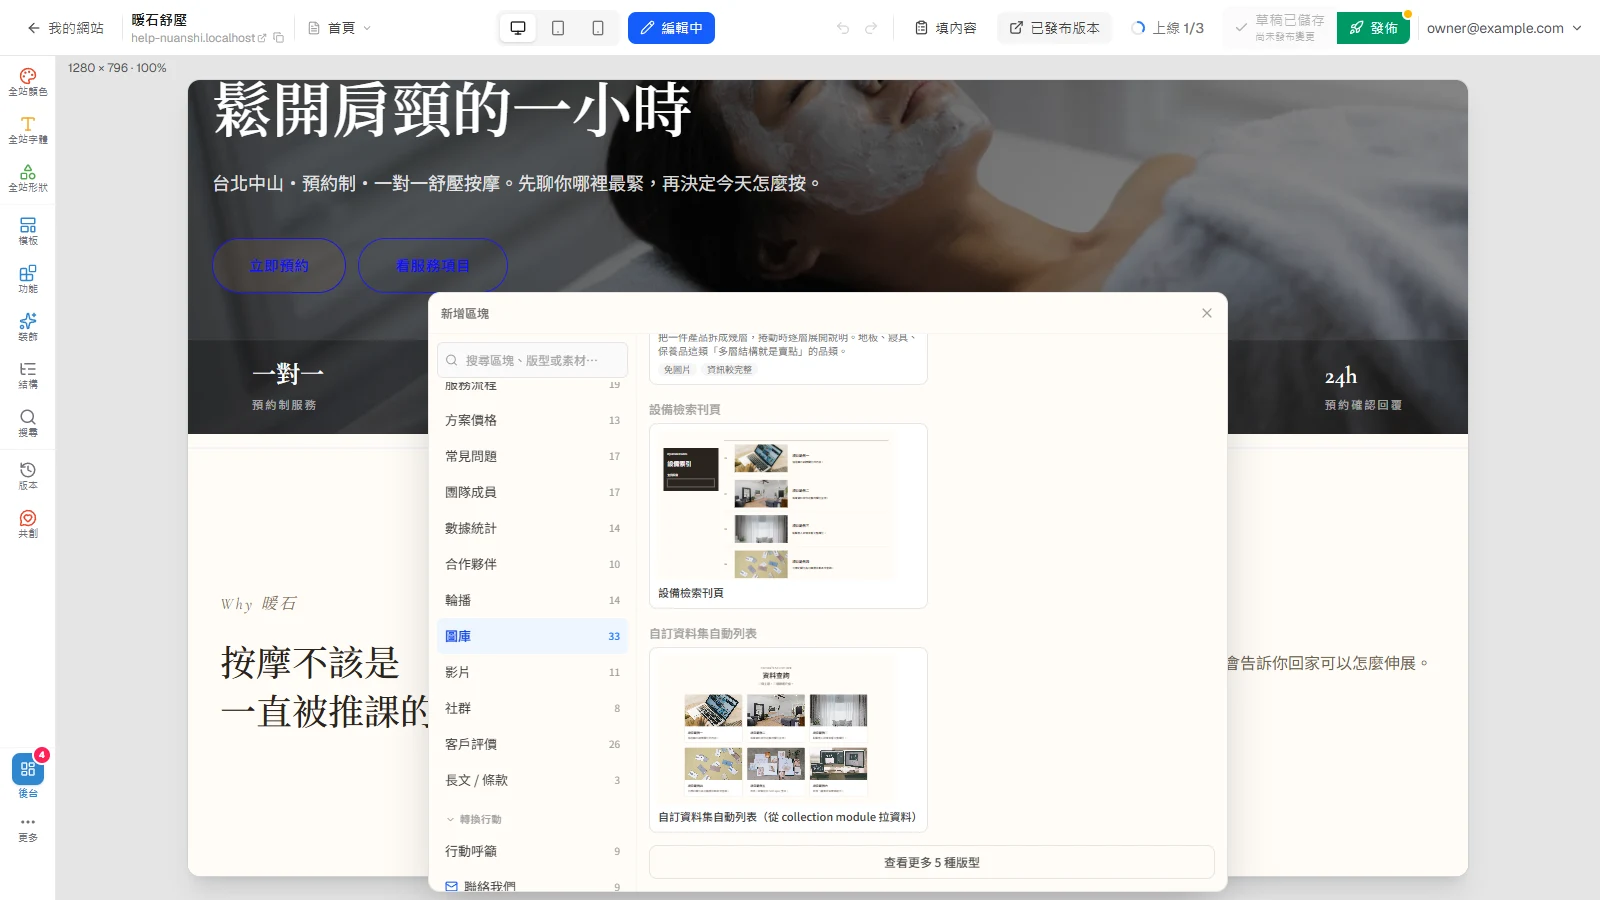The height and width of the screenshot is (900, 1600).
Task: Close the 新增區塊 dialog
Action: click(1207, 313)
